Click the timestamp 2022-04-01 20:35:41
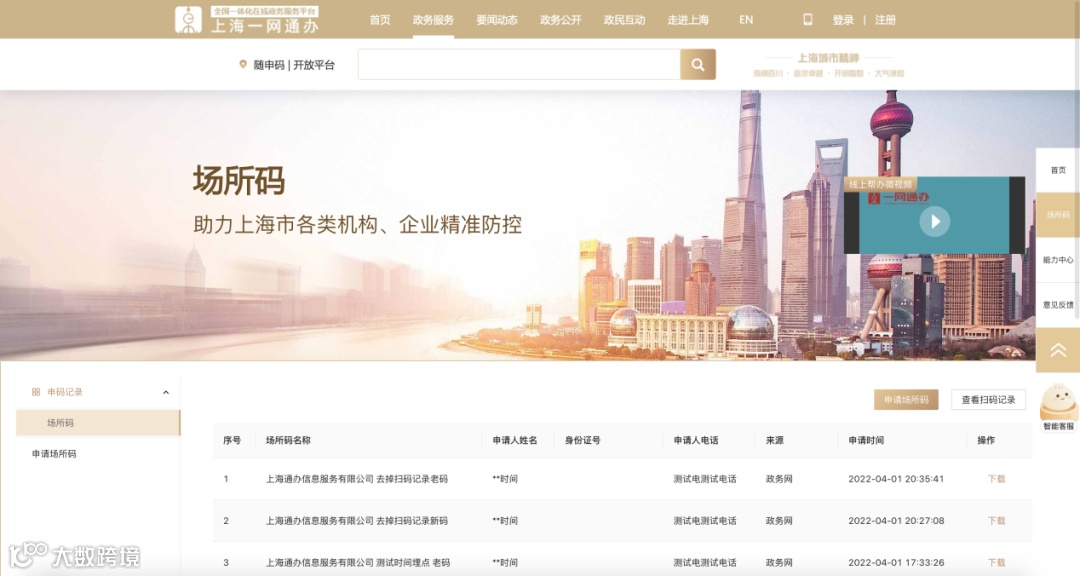1080x576 pixels. pos(896,479)
